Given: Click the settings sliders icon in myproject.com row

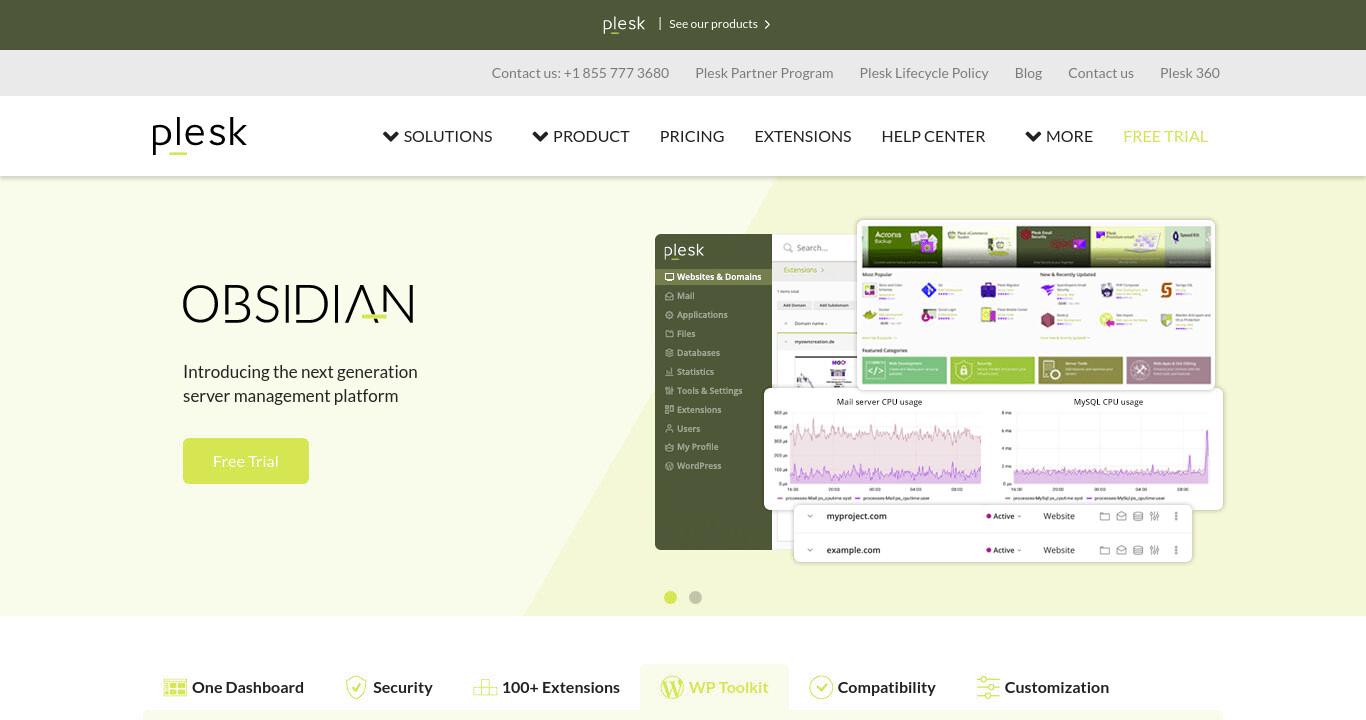Looking at the screenshot, I should pyautogui.click(x=1154, y=517).
